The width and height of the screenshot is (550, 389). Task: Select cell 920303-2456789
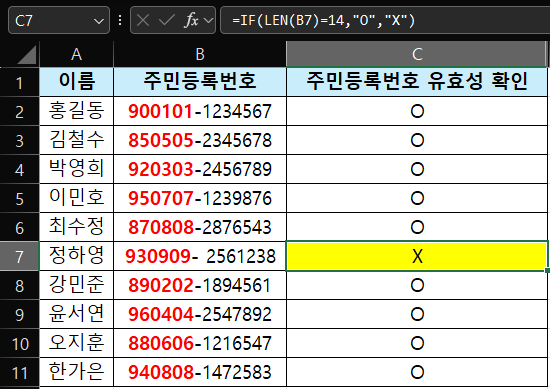[200, 169]
